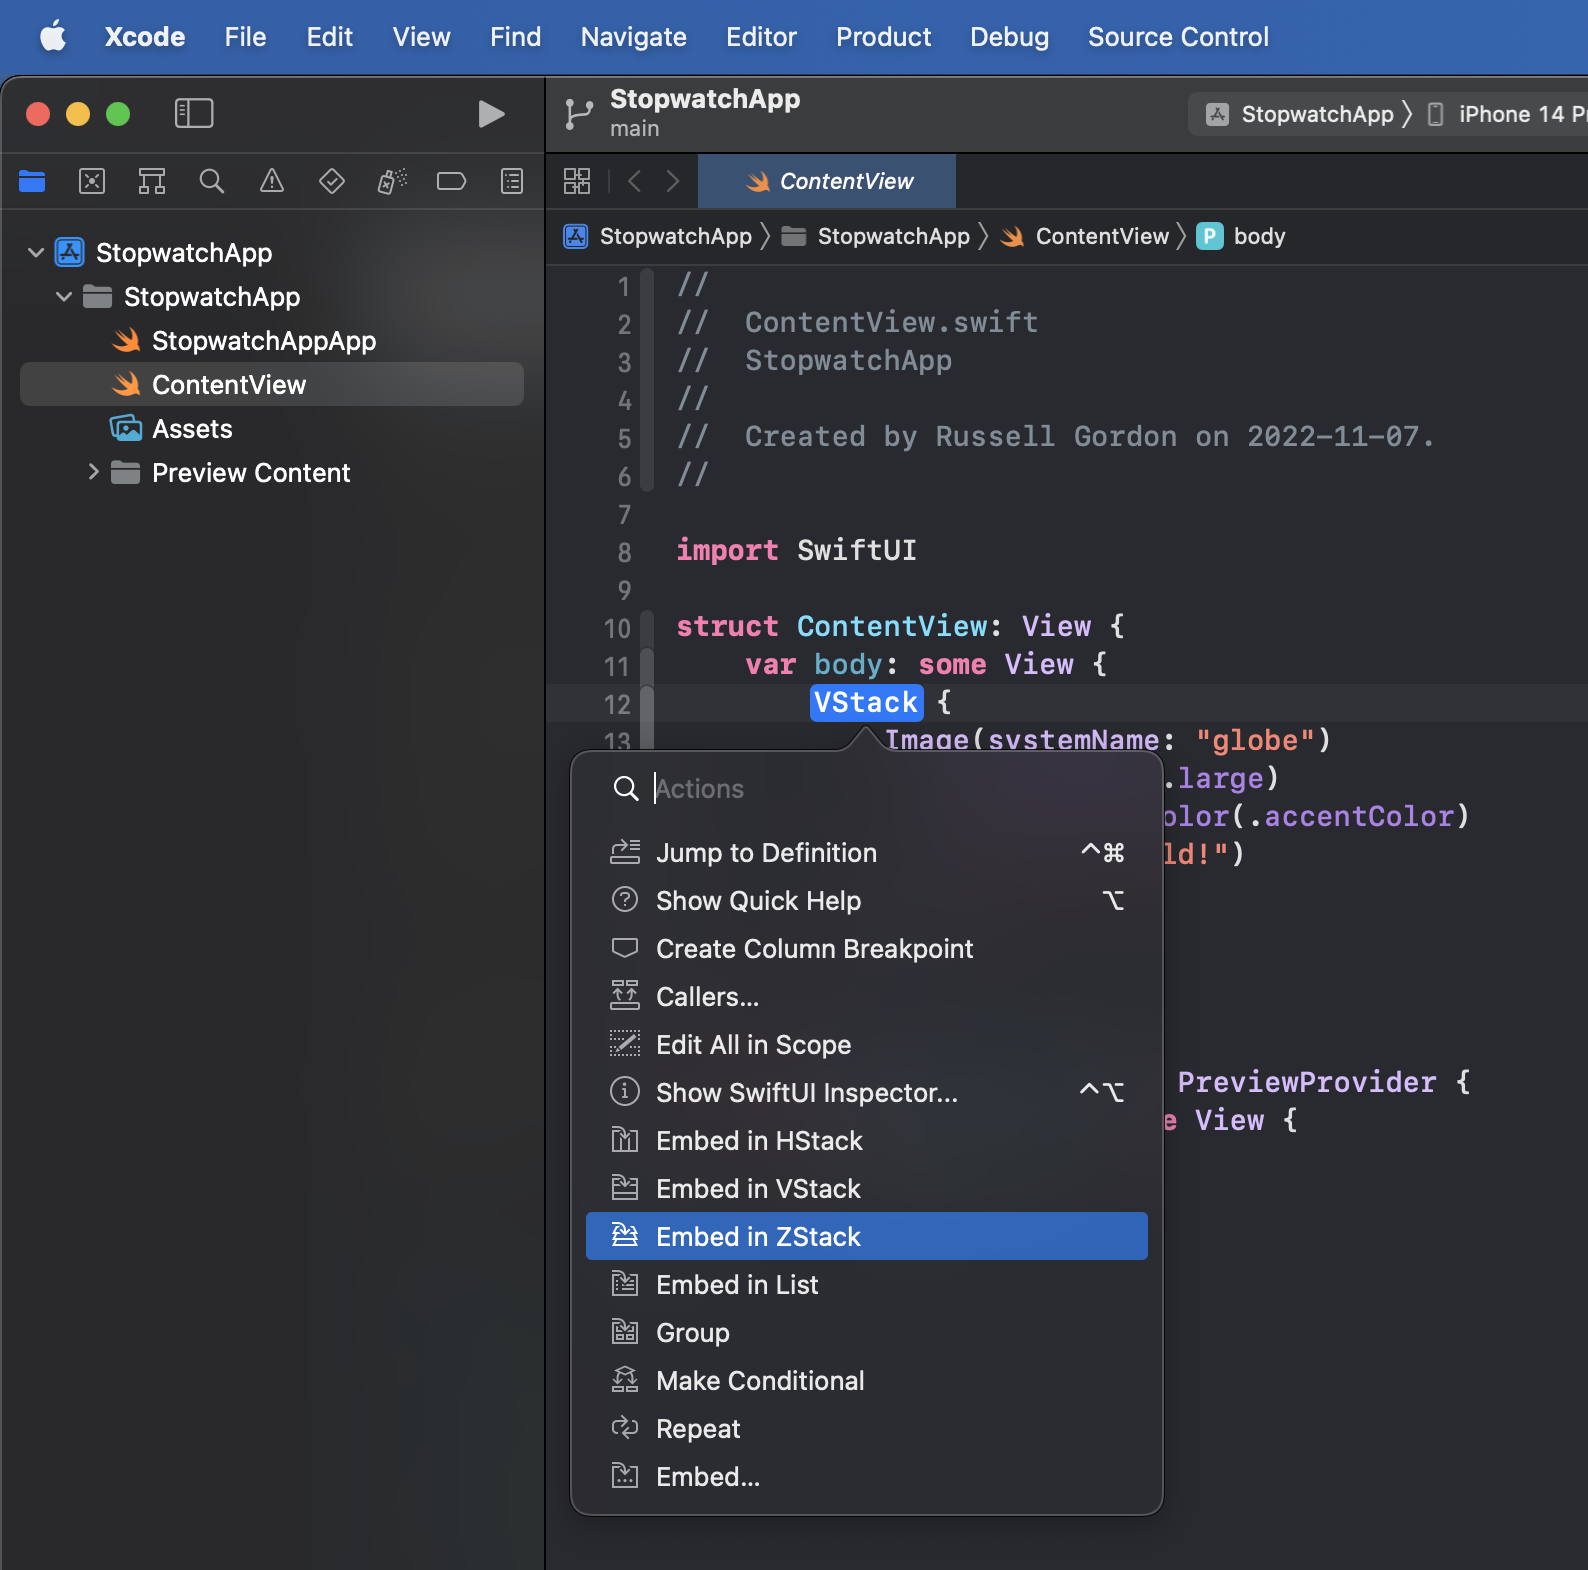This screenshot has height=1570, width=1588.
Task: Open the Breakpoint navigator icon
Action: (x=452, y=181)
